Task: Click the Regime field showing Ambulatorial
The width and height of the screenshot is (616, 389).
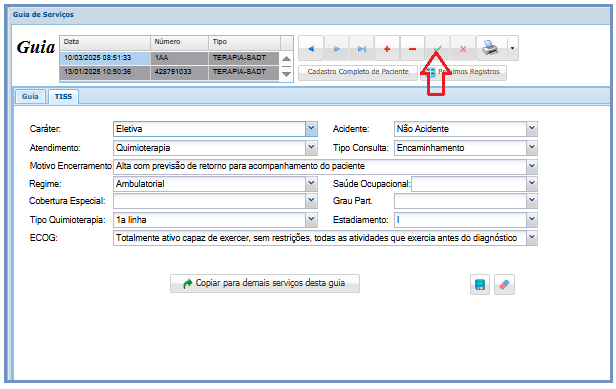Action: (209, 184)
